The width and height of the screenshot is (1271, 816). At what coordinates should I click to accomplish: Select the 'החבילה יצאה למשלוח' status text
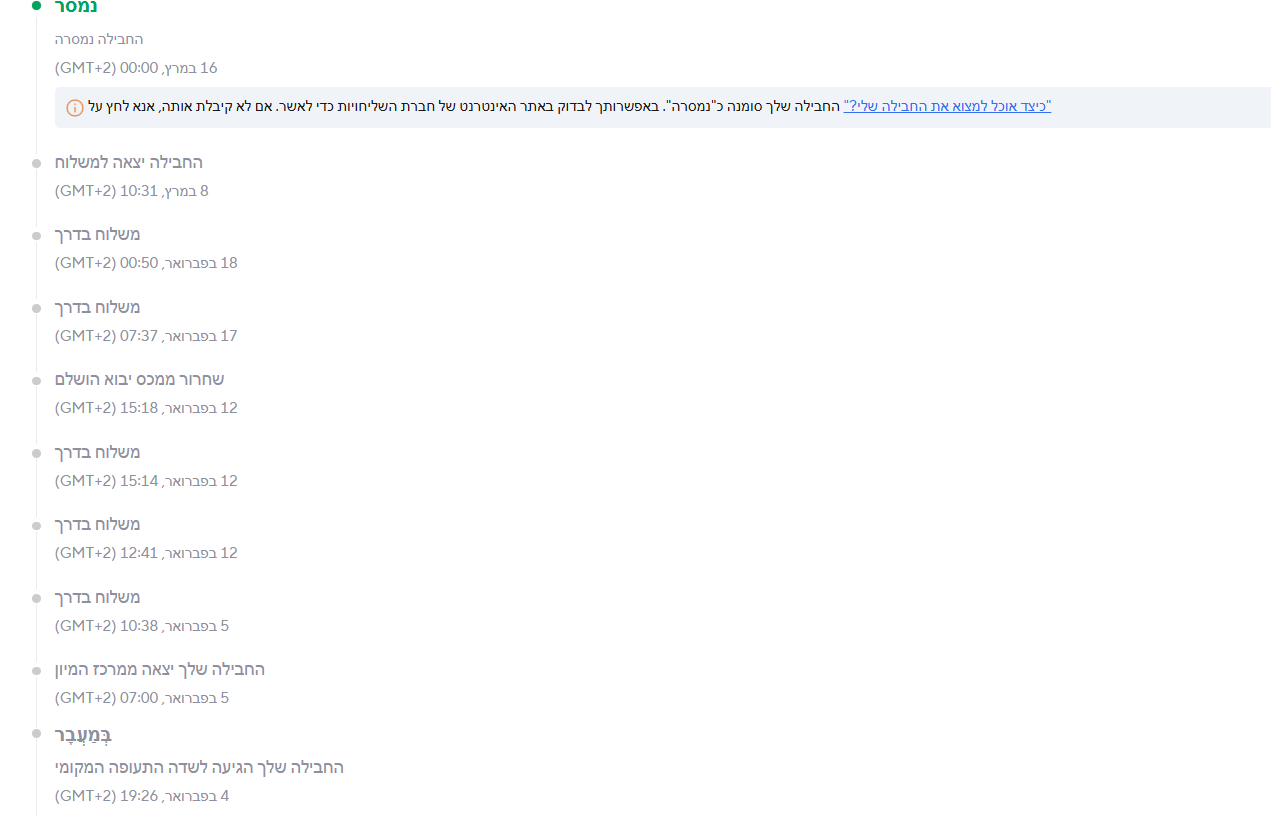(x=129, y=162)
